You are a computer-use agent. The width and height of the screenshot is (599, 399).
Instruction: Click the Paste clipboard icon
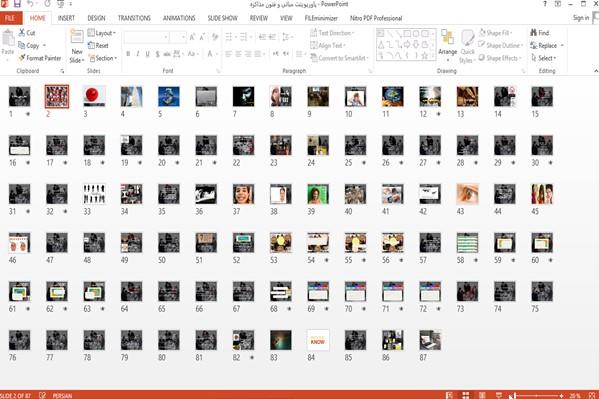pyautogui.click(x=8, y=38)
